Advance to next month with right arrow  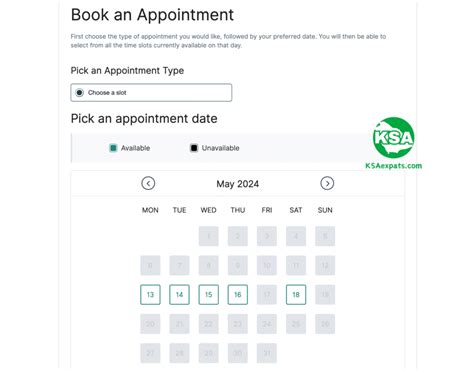click(x=327, y=183)
